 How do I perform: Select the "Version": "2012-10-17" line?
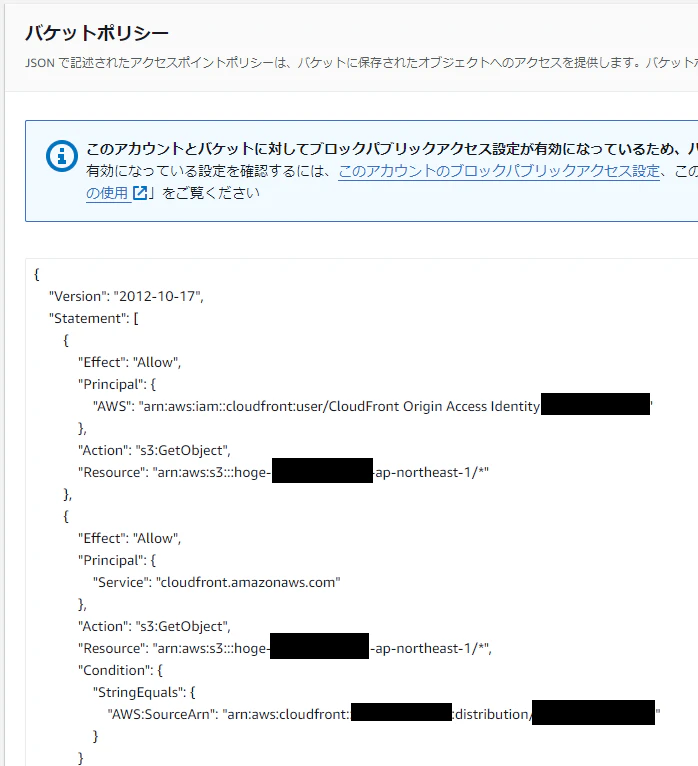click(x=126, y=297)
